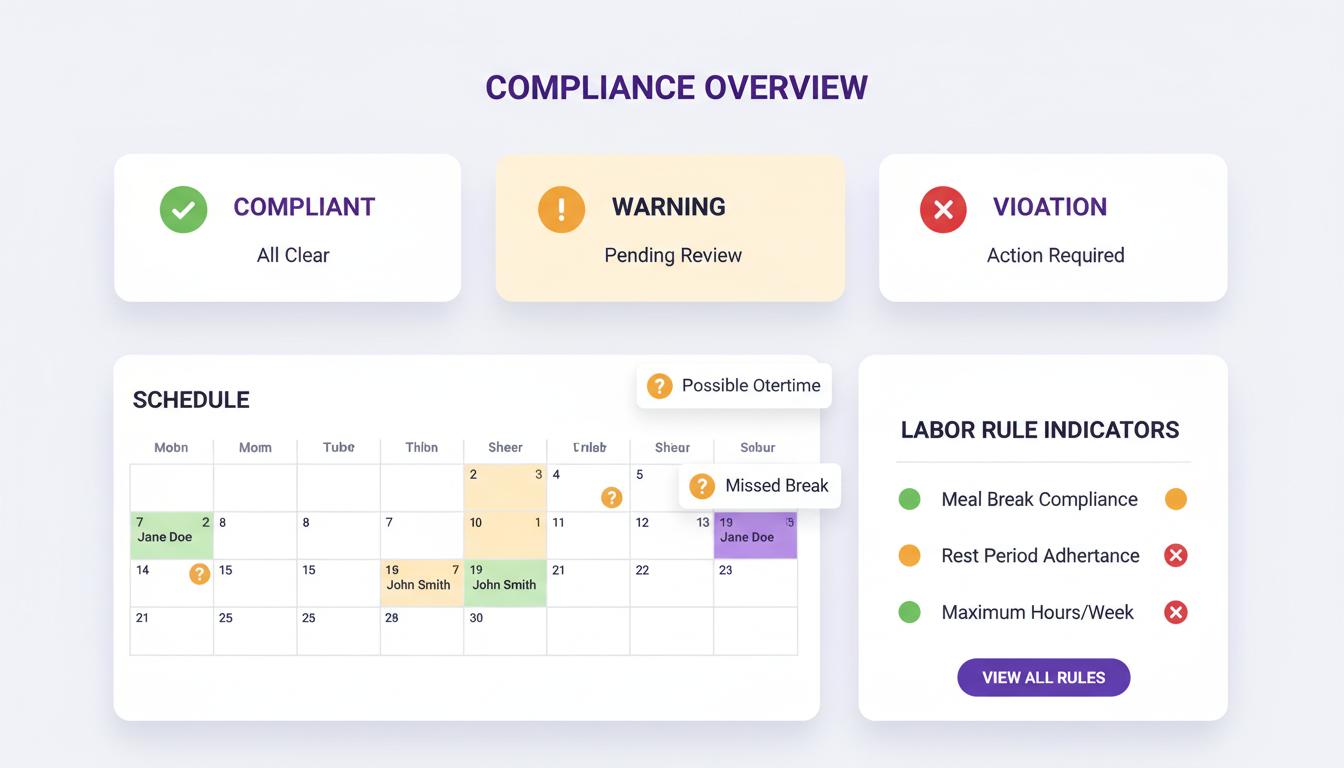Open John Smith's green shift on day 19
The image size is (1344, 768).
[505, 582]
